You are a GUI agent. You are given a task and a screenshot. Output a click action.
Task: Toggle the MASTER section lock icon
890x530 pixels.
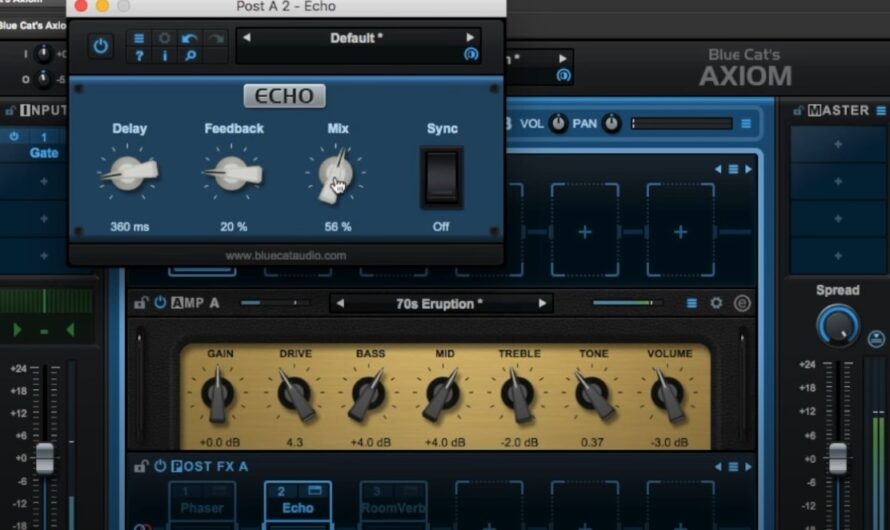pyautogui.click(x=799, y=111)
